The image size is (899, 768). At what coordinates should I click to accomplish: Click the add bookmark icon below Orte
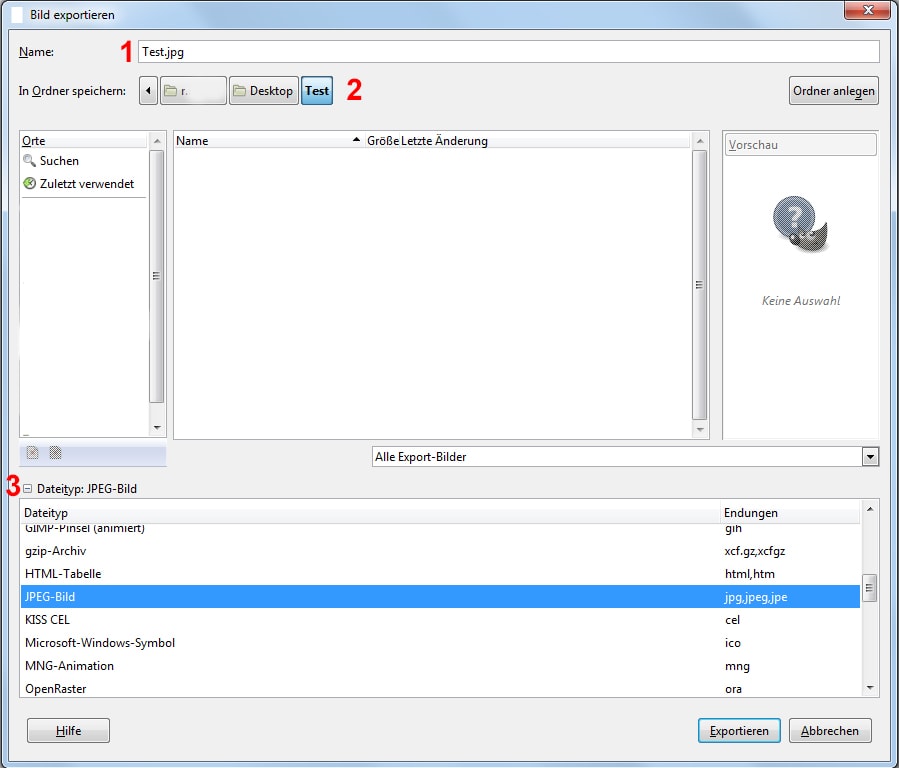click(x=33, y=453)
